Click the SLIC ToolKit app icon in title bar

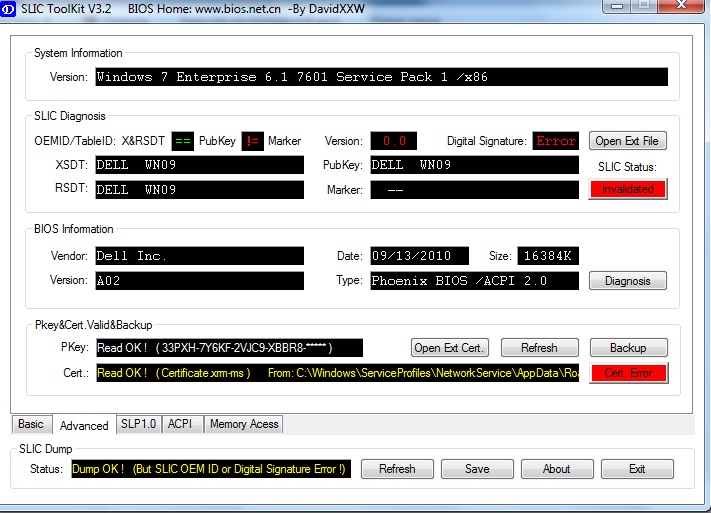coord(8,9)
